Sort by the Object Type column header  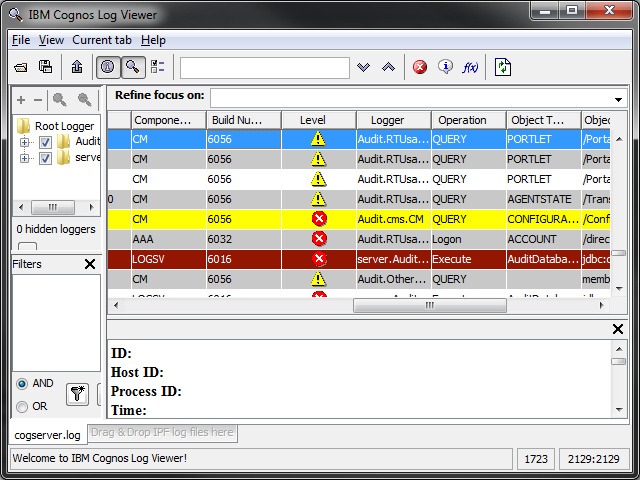544,120
